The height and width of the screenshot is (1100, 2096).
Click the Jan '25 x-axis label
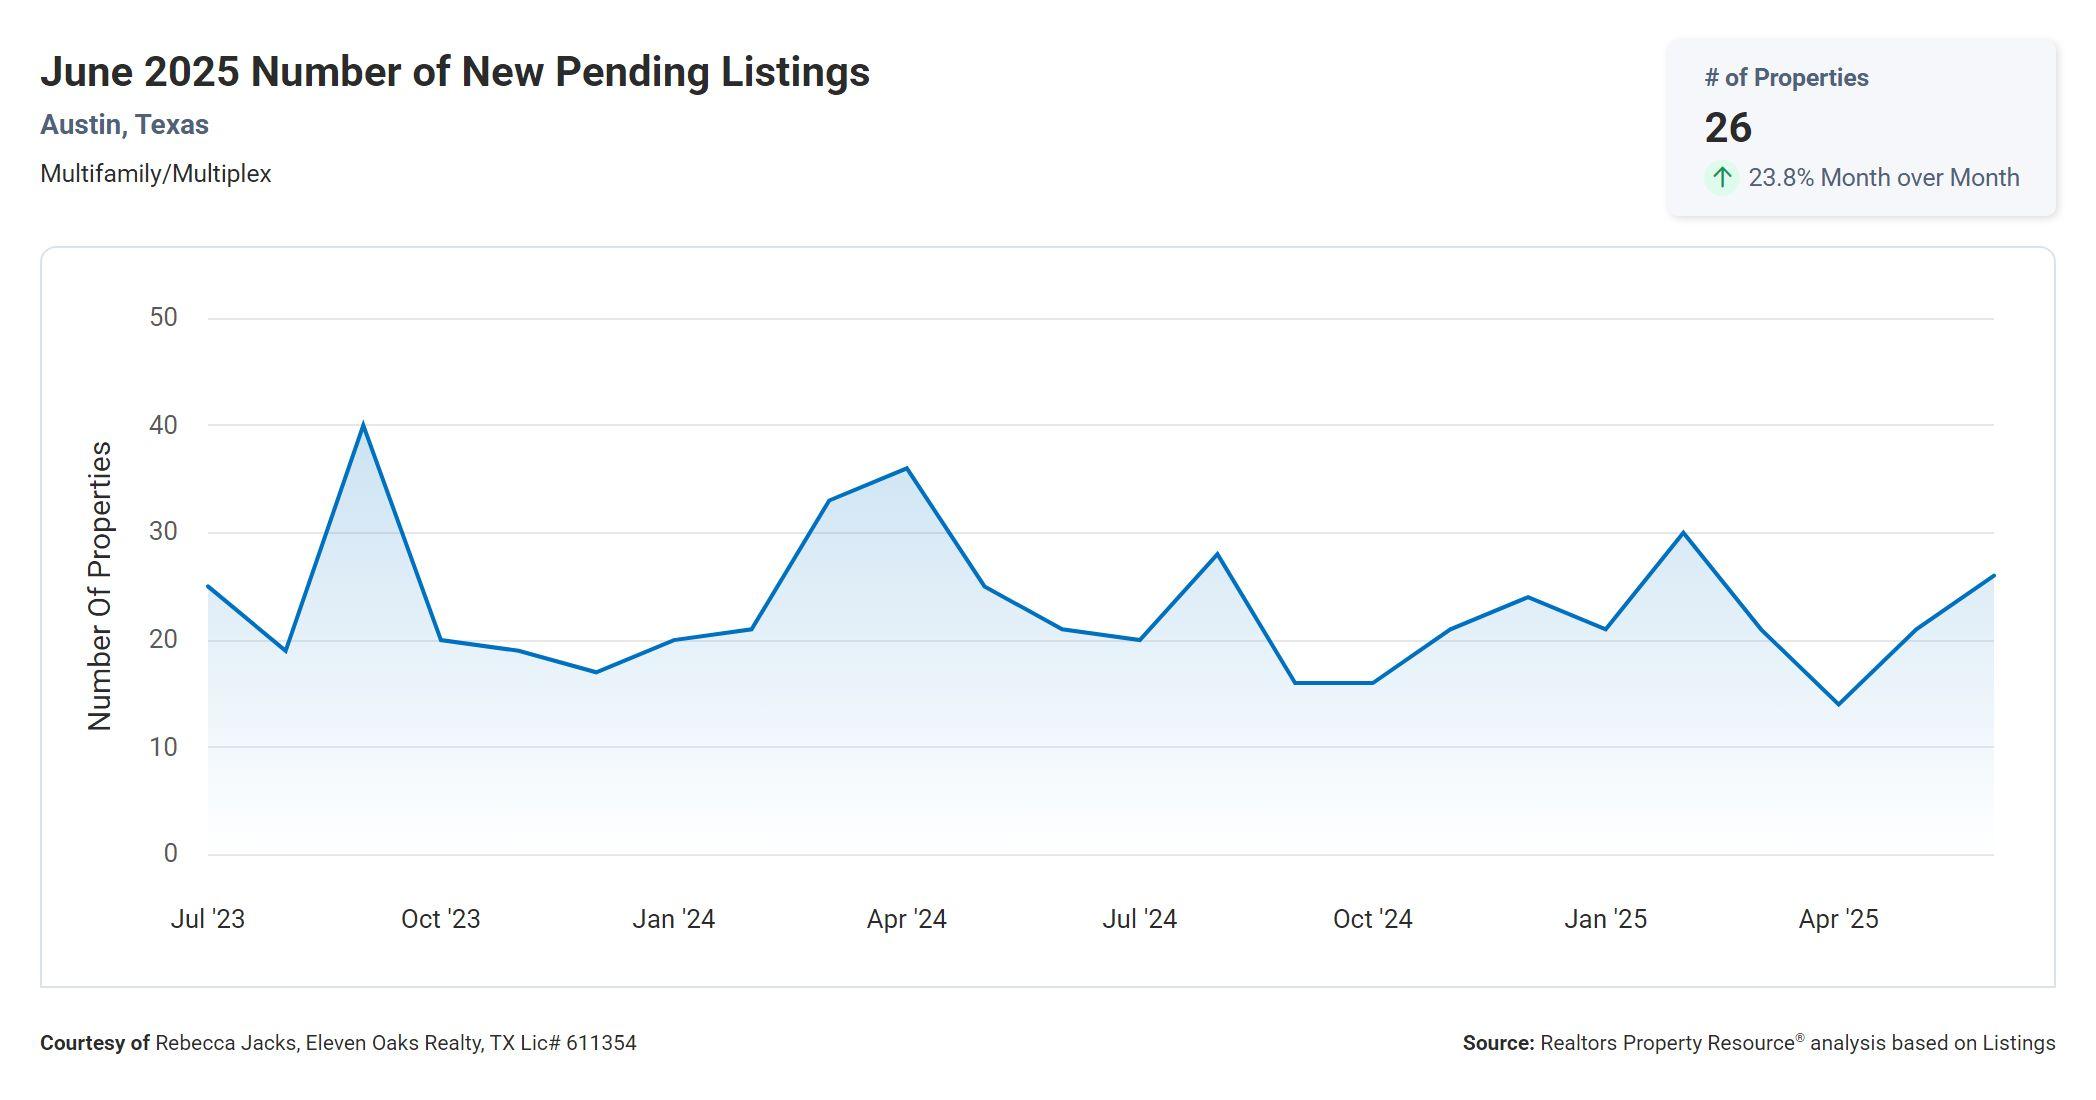[x=1605, y=919]
